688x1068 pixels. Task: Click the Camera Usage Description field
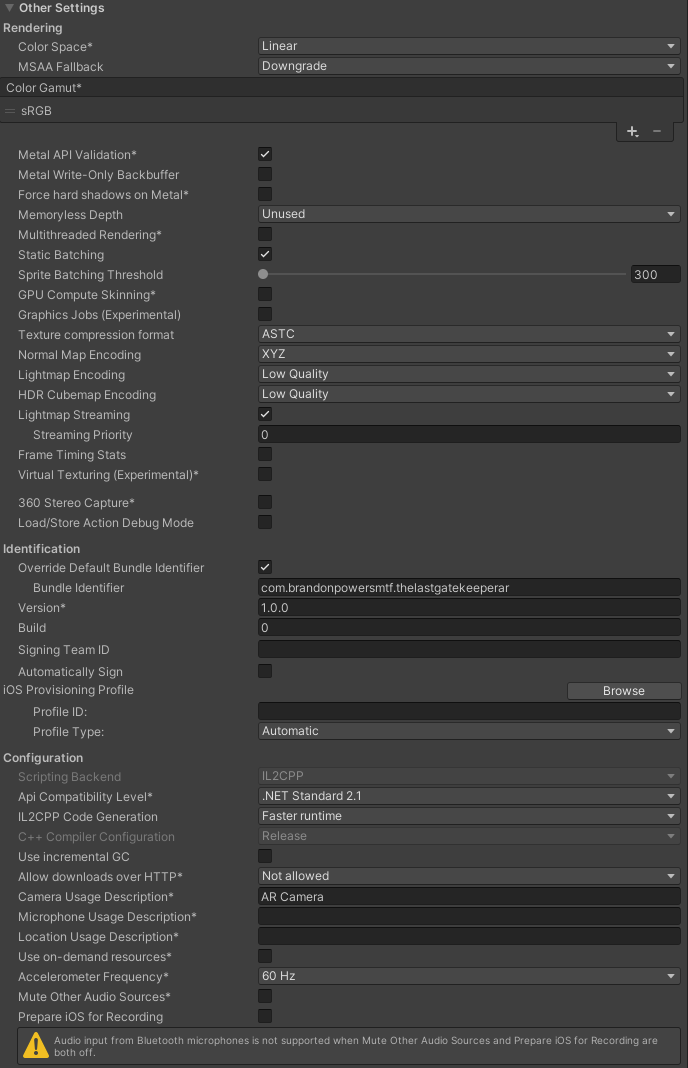tap(469, 897)
